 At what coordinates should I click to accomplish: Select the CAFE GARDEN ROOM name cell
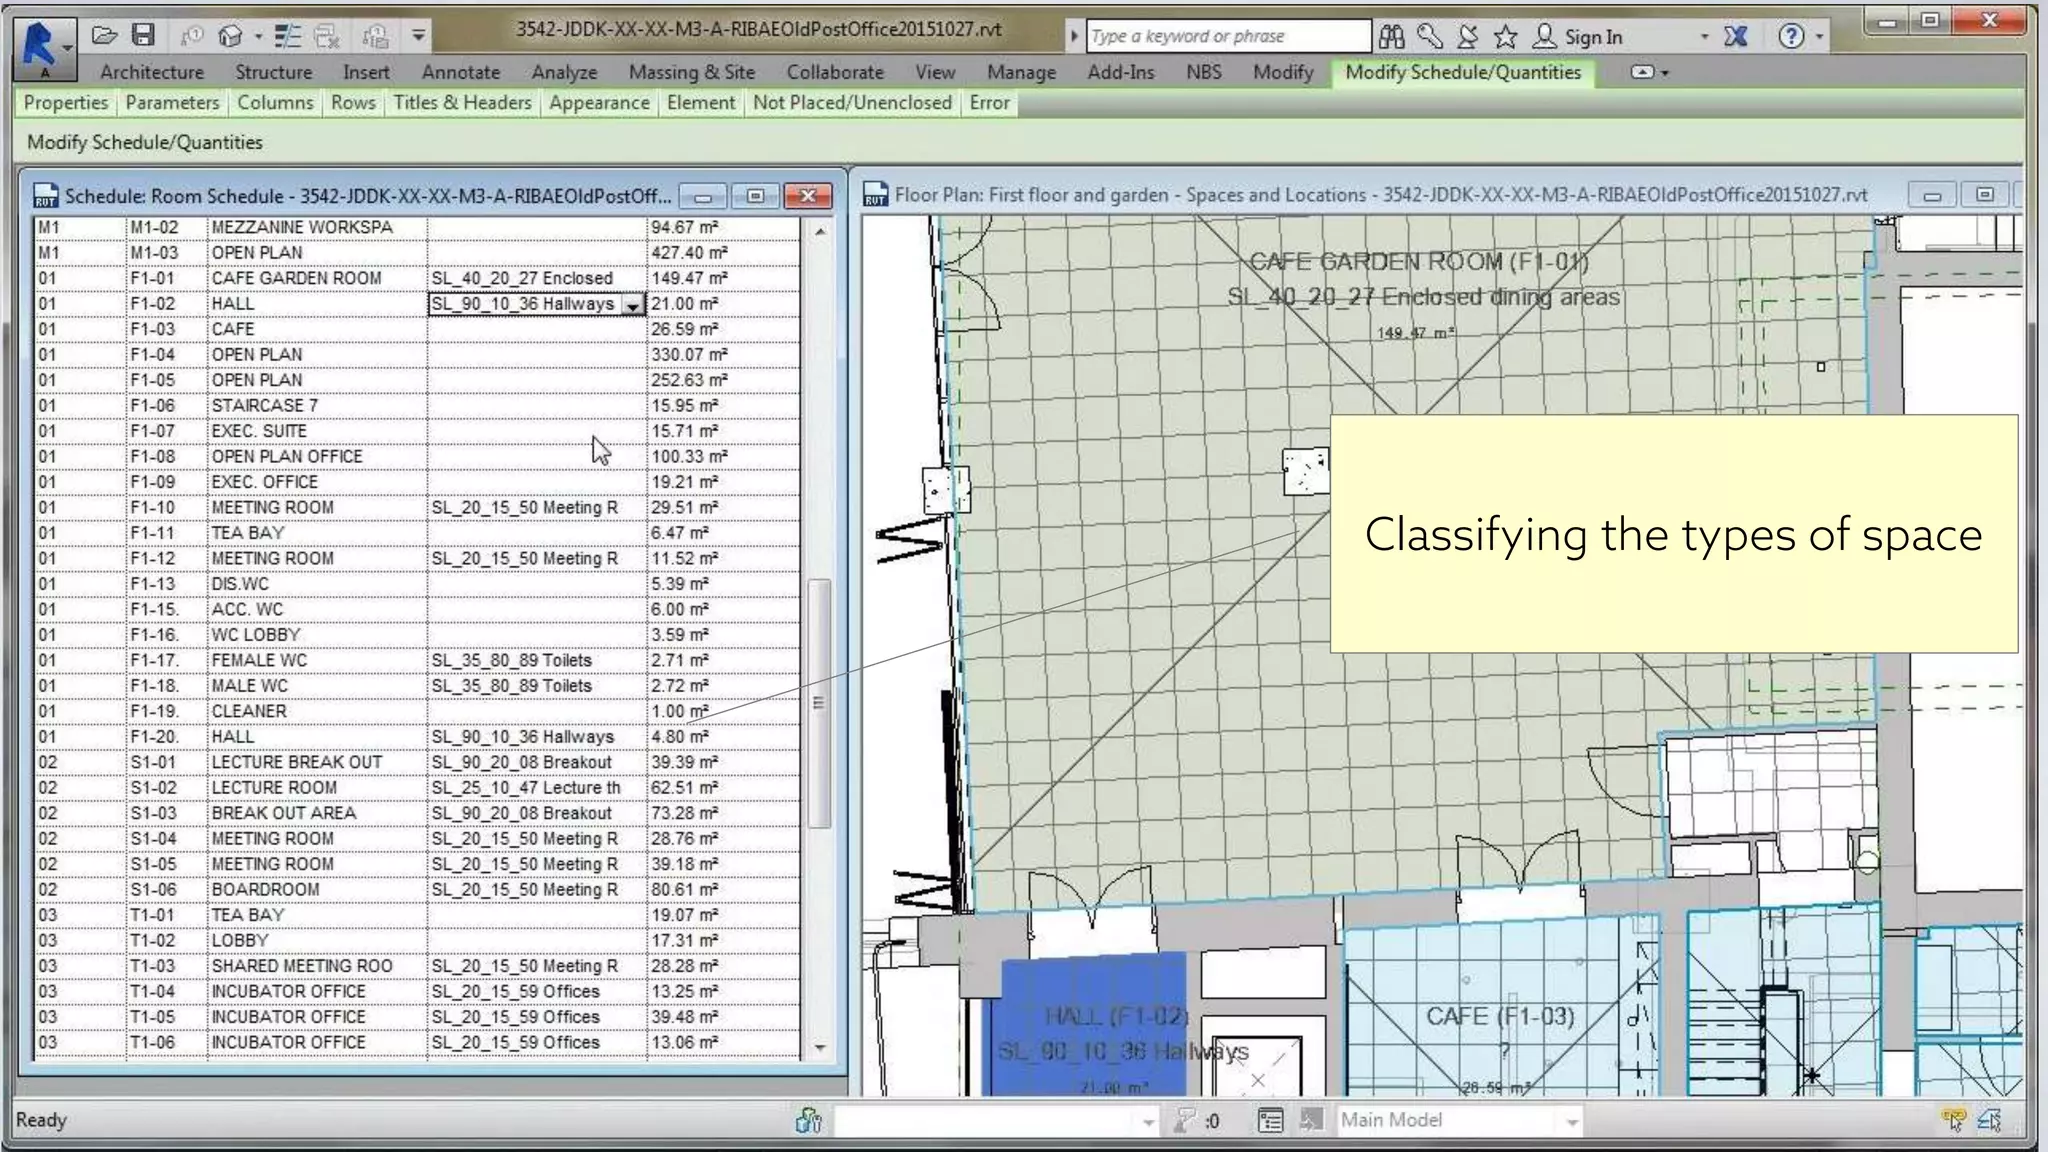click(317, 278)
